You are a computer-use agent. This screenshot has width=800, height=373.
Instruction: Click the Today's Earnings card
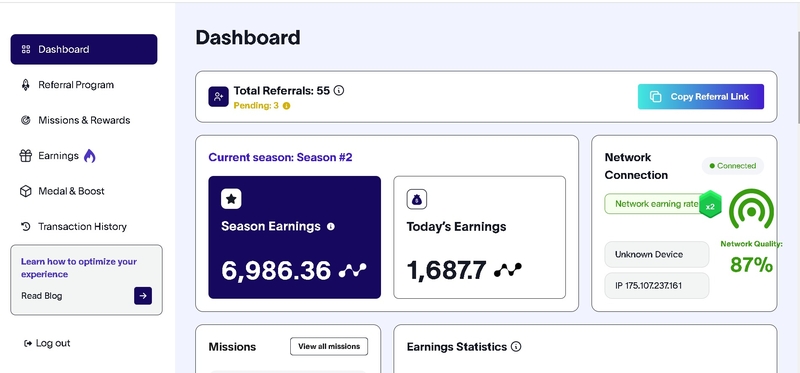(x=480, y=237)
